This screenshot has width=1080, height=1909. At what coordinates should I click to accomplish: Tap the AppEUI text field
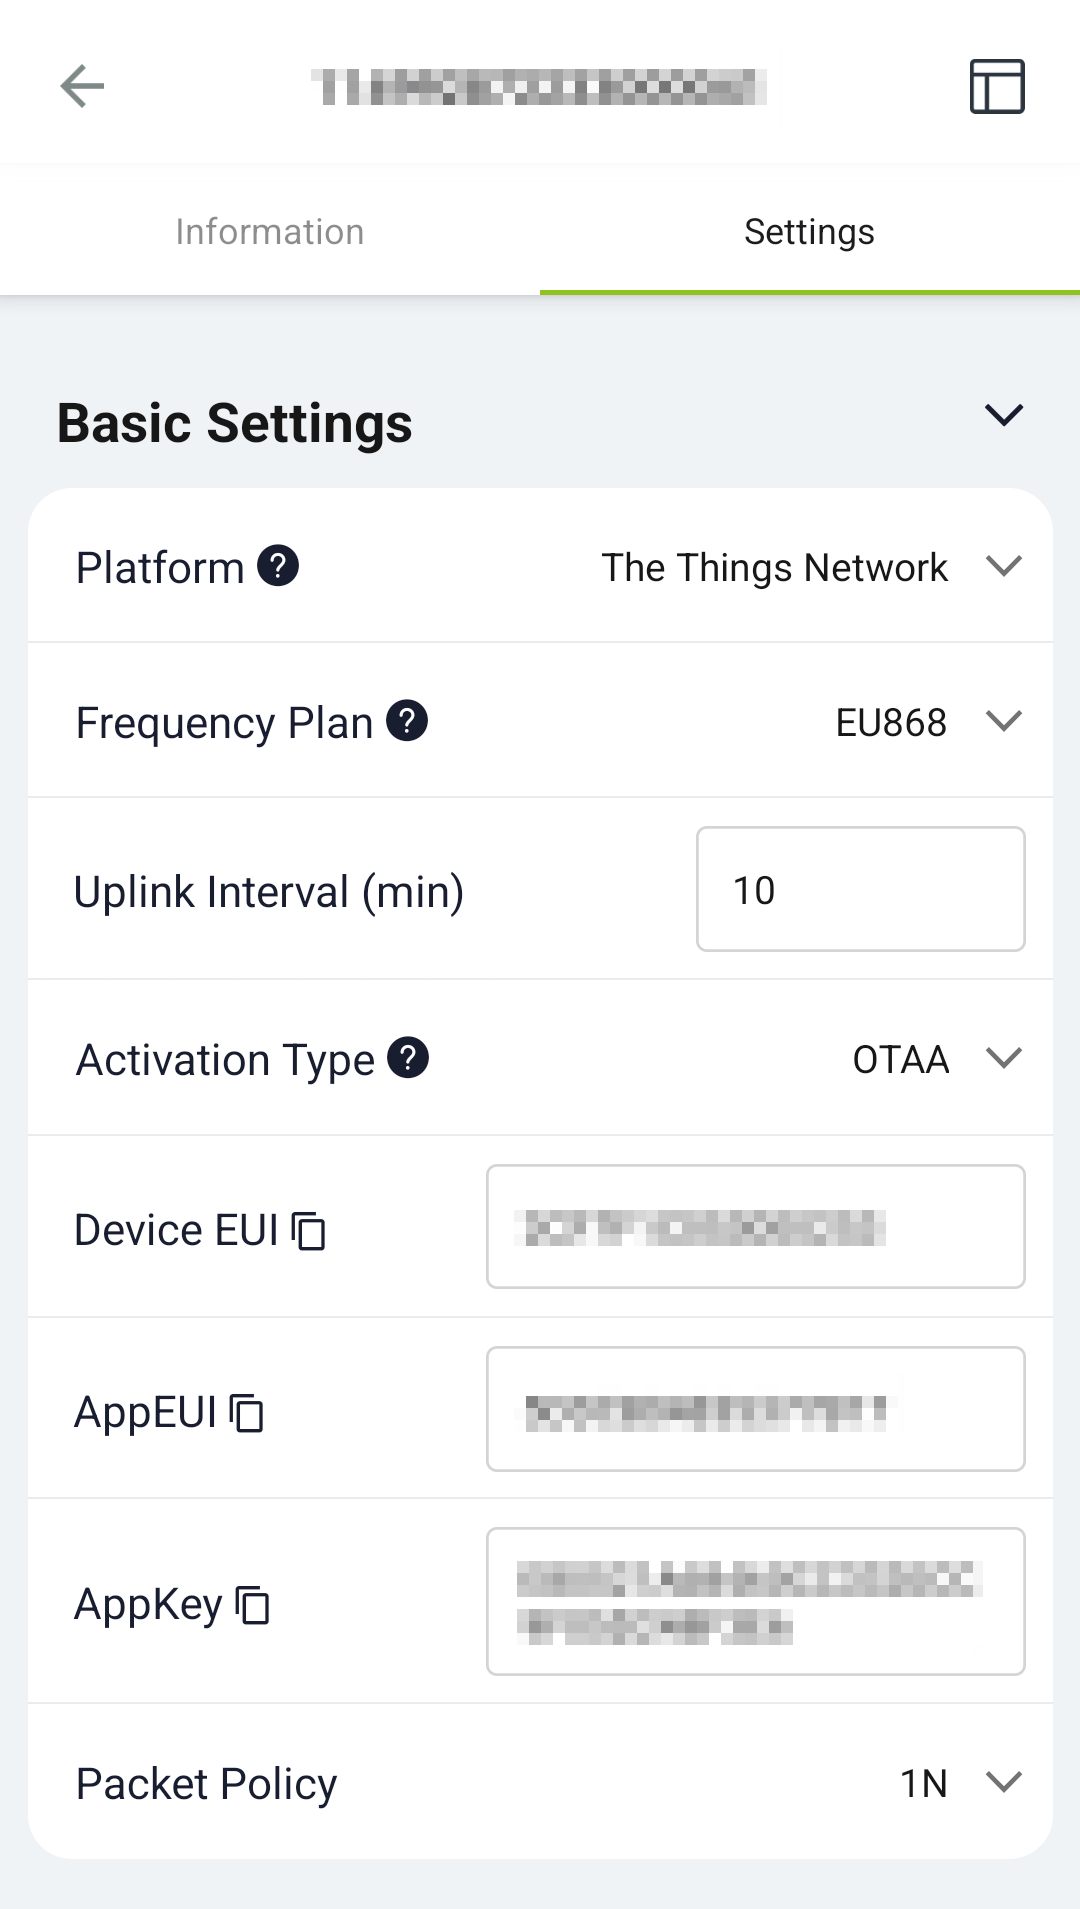tap(755, 1409)
